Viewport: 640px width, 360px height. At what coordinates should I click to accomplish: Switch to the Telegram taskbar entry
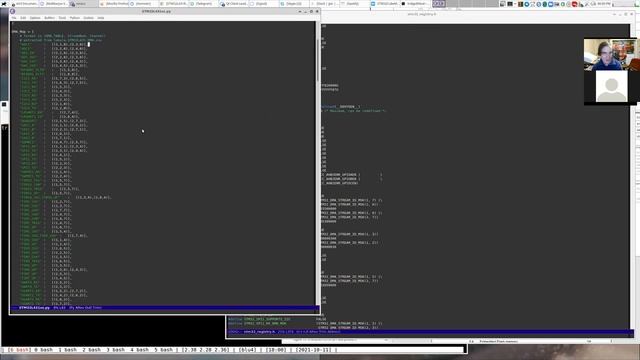[x=203, y=4]
